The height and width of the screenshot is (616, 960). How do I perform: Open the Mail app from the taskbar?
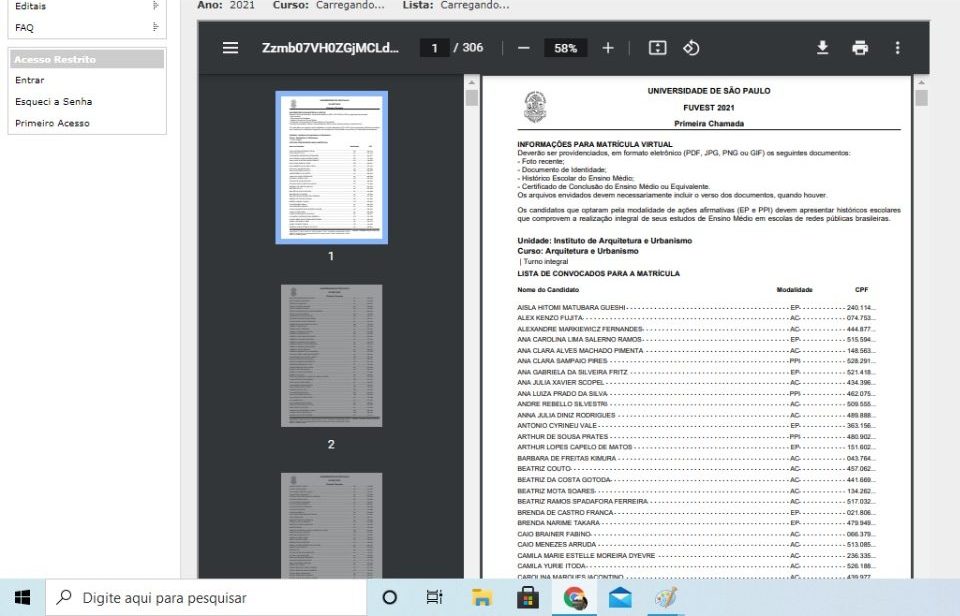(620, 597)
